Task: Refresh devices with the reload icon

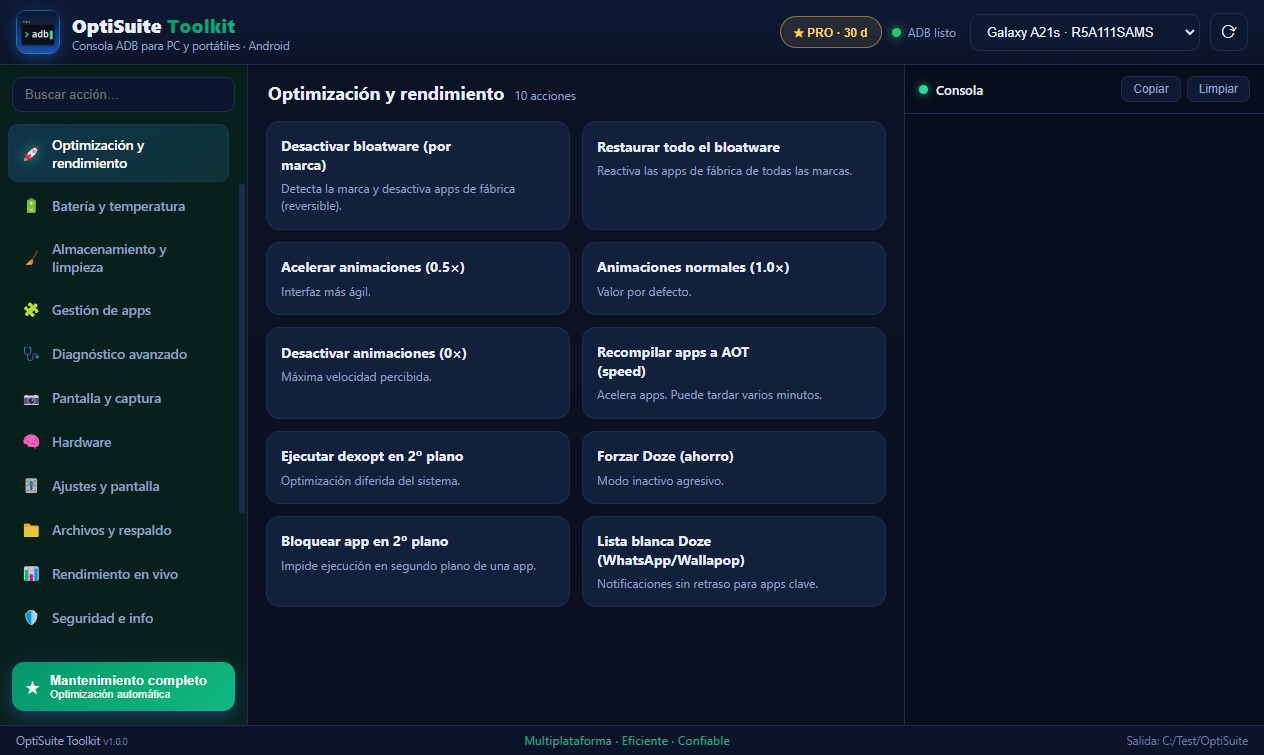Action: [x=1229, y=32]
